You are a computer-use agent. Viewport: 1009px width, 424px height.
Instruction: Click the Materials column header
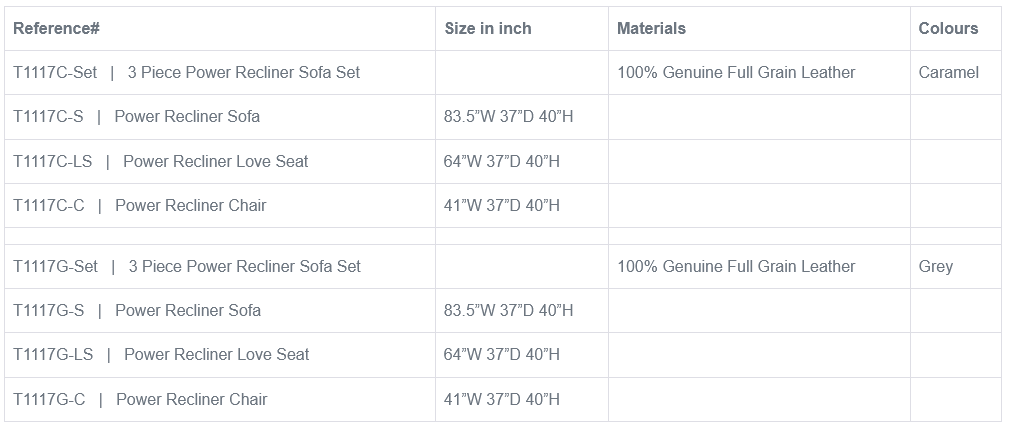651,29
